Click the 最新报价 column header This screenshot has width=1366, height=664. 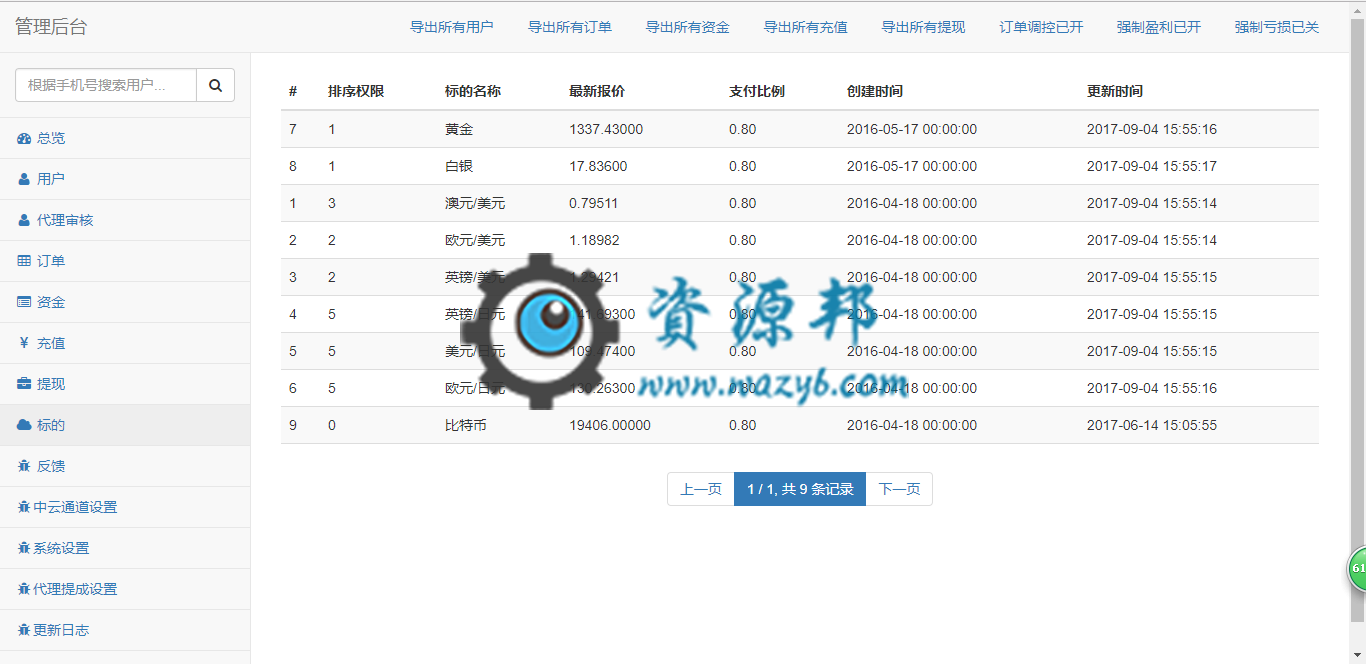597,91
